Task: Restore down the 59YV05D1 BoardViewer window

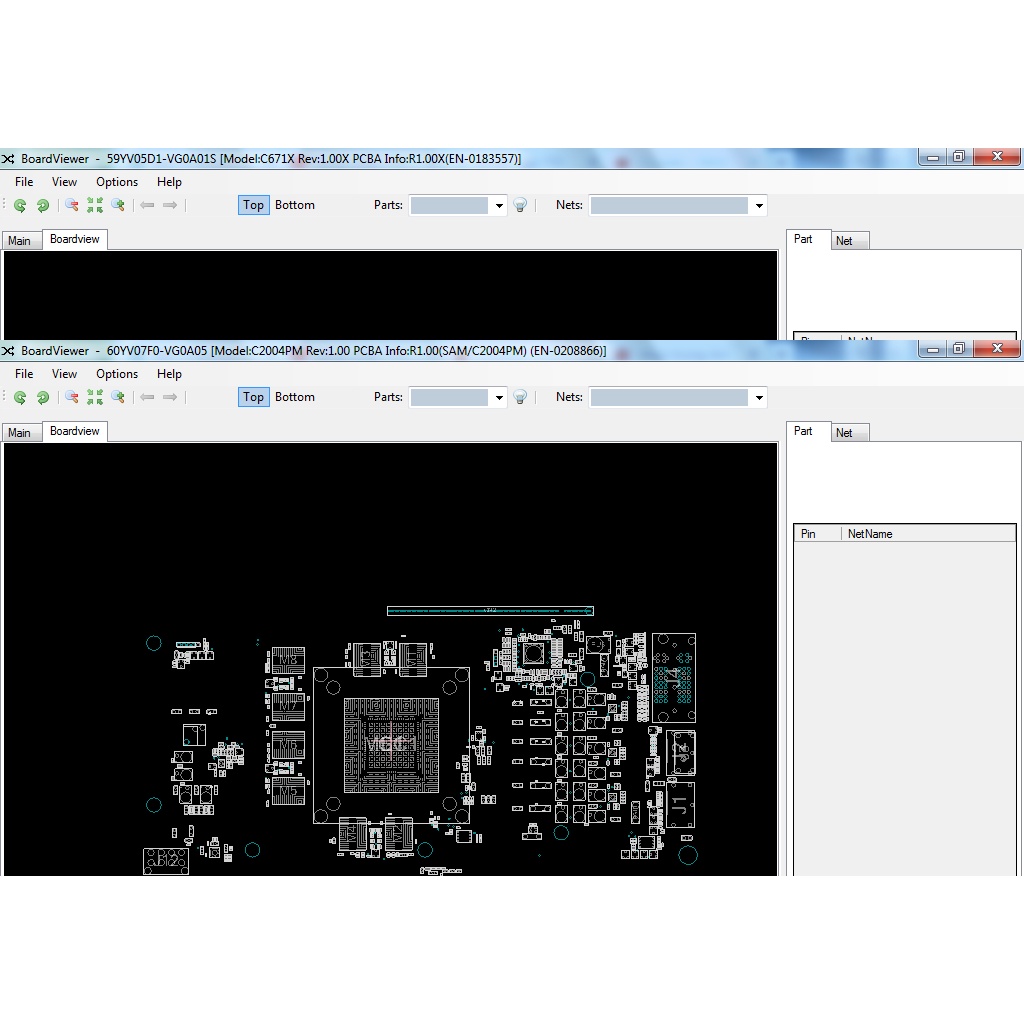Action: click(959, 157)
